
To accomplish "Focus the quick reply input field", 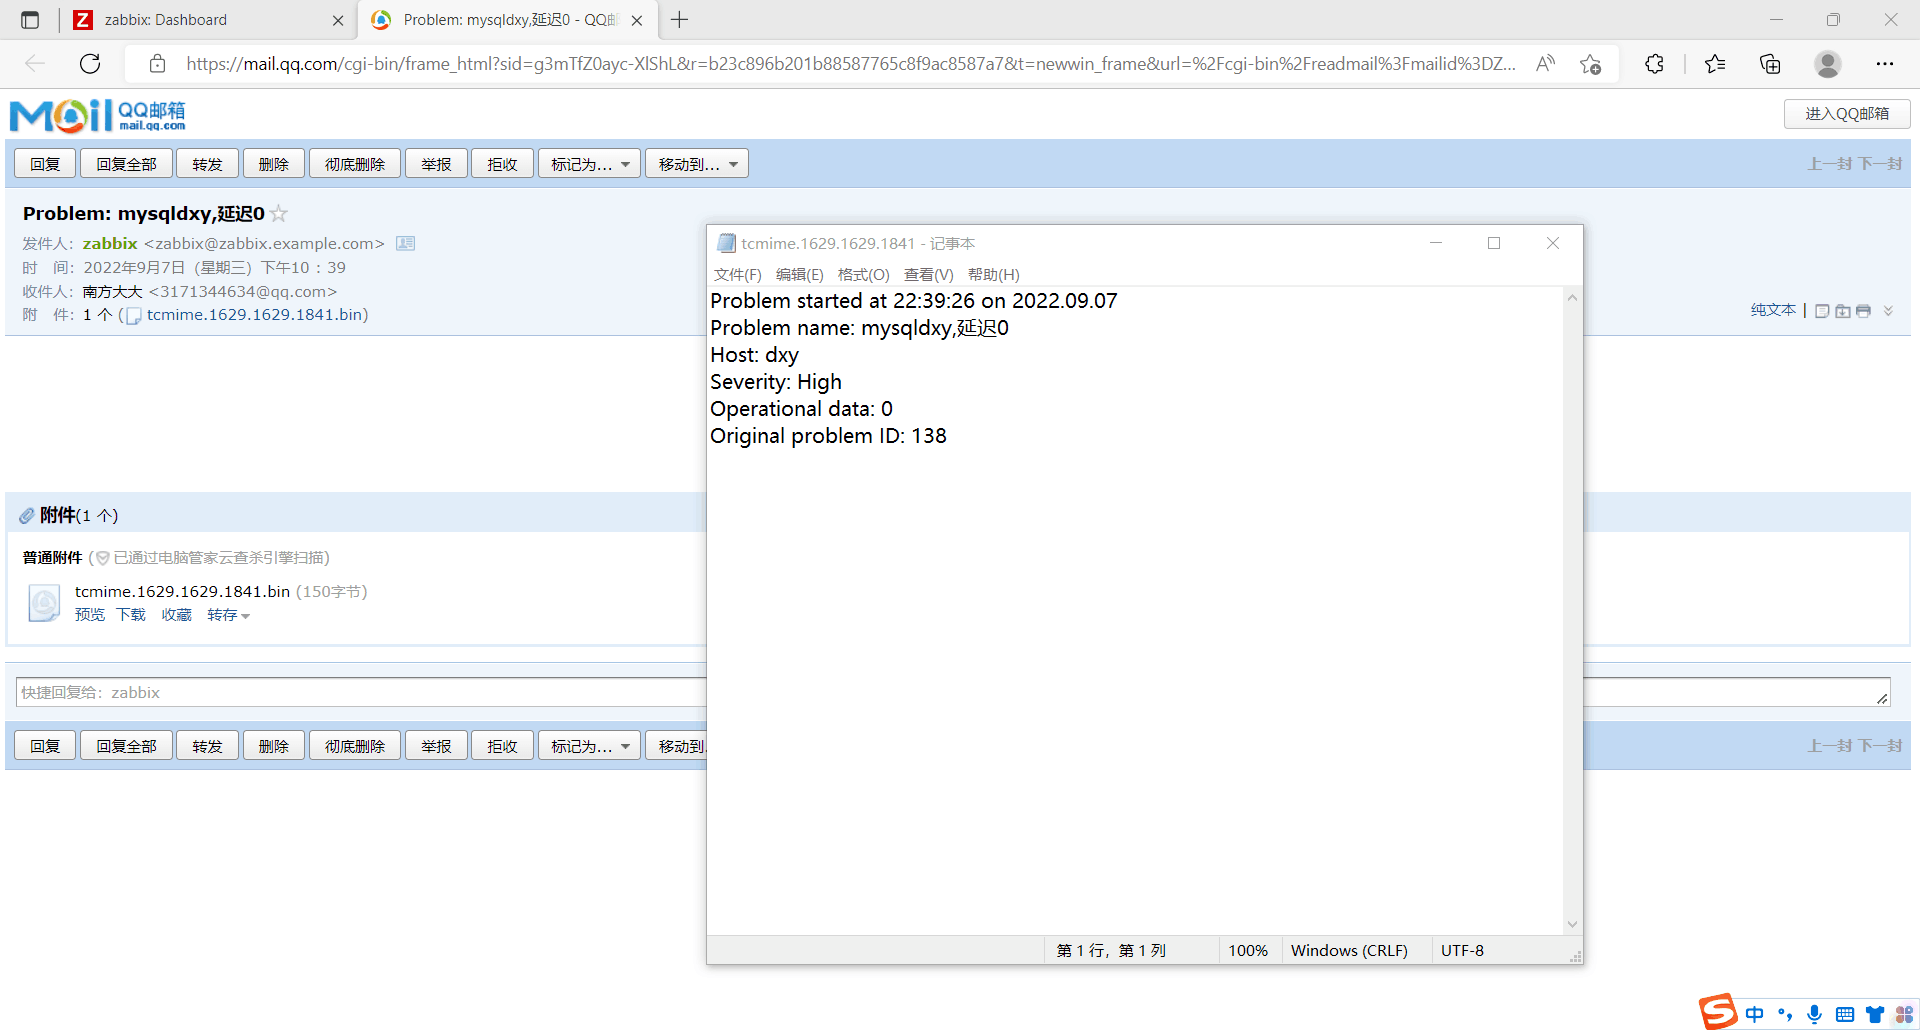I will pyautogui.click(x=360, y=692).
